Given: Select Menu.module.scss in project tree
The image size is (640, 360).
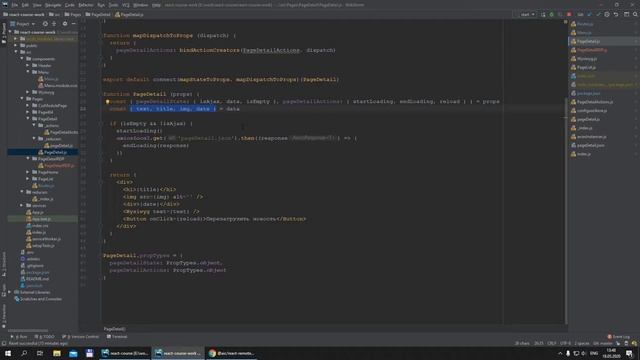Looking at the screenshot, I should coord(58,86).
